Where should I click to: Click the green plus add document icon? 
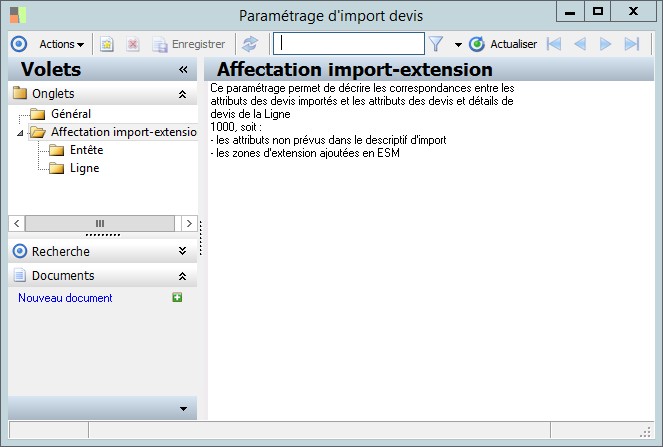click(177, 297)
